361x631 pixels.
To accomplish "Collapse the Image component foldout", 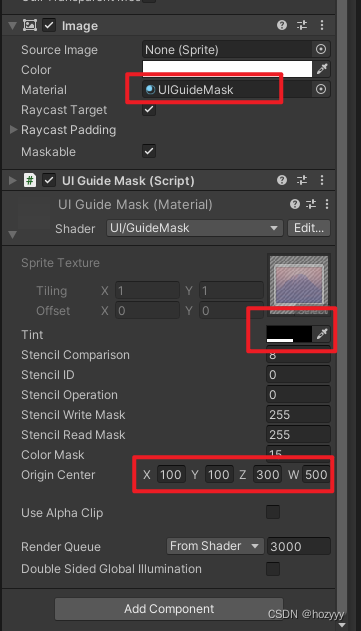I will point(12,26).
